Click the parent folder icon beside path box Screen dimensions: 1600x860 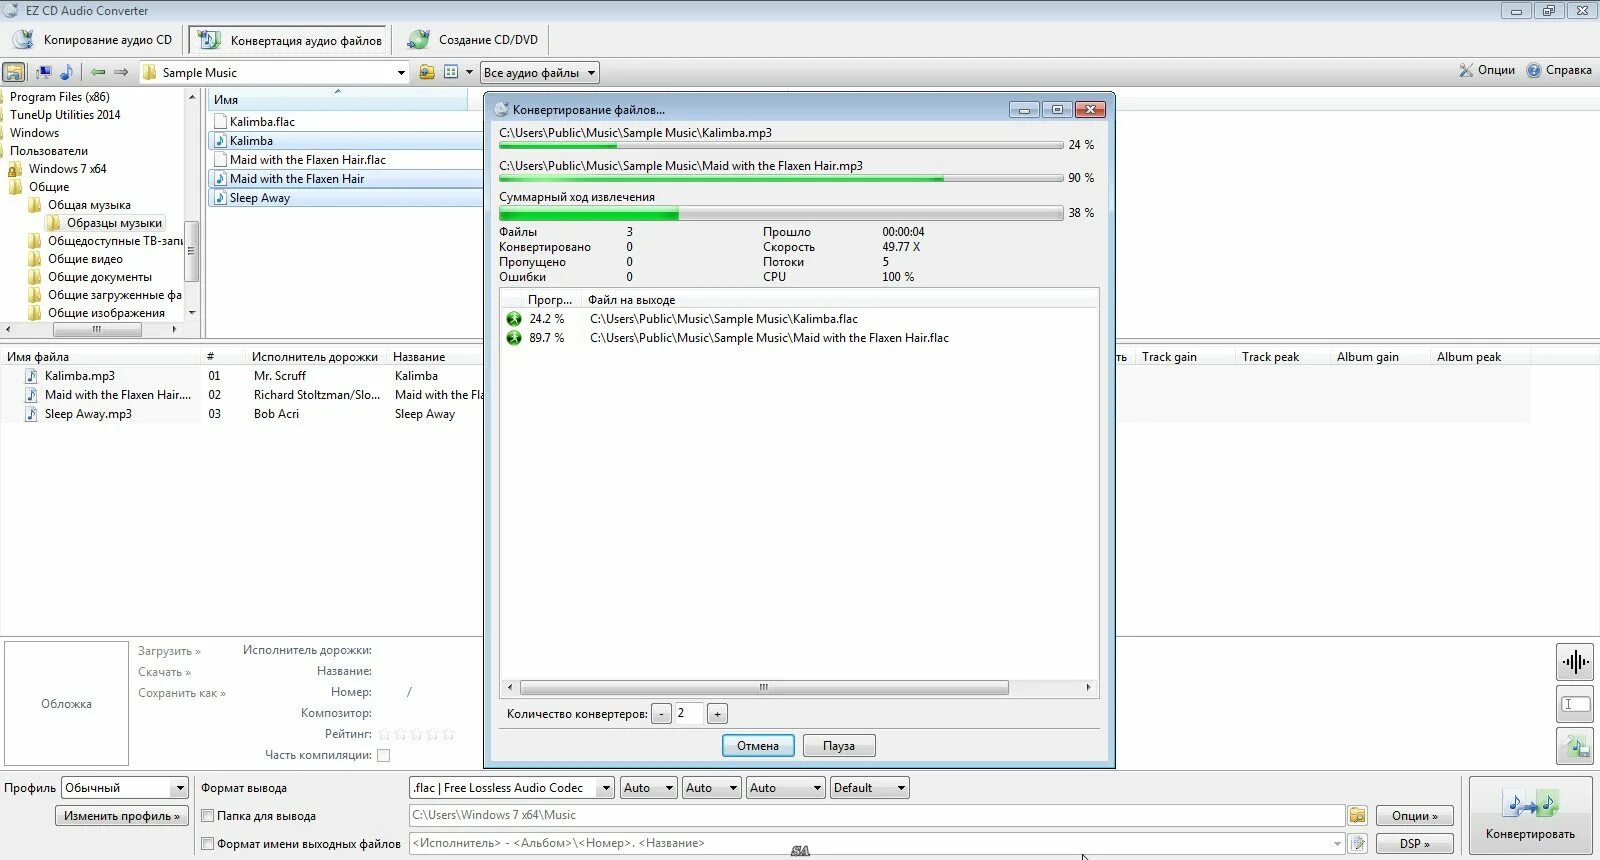(x=427, y=72)
